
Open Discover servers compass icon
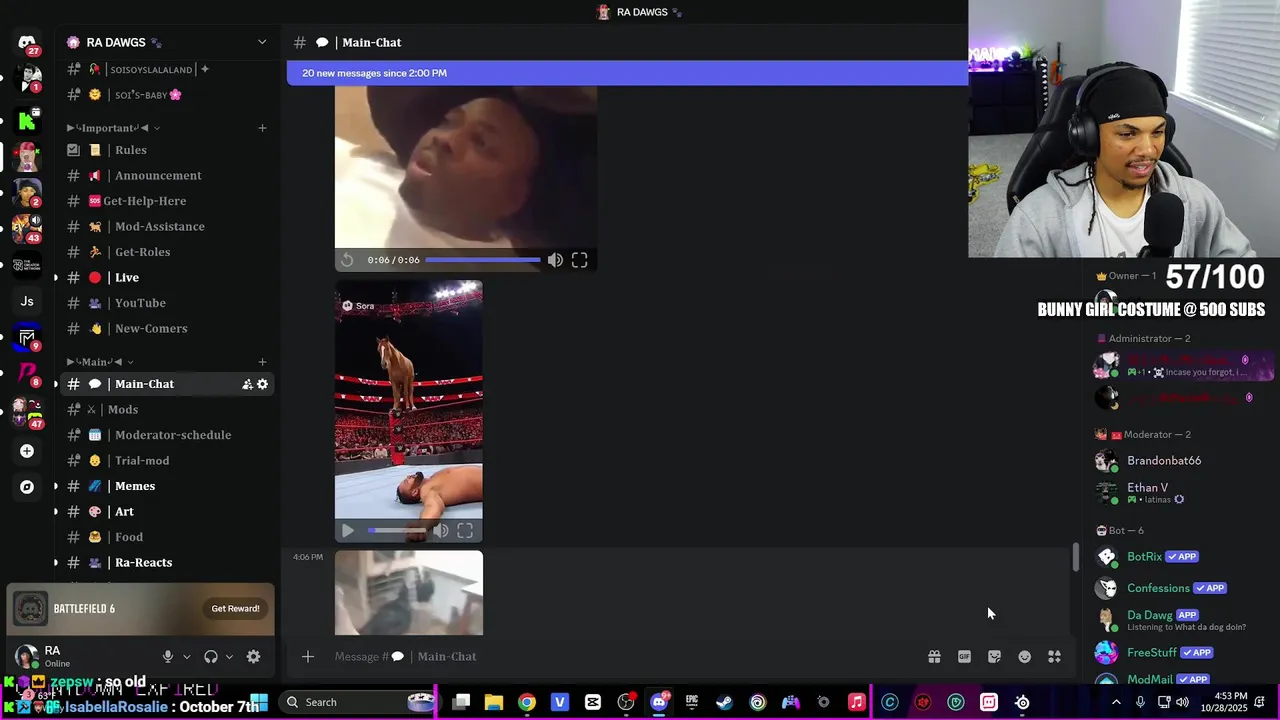(x=27, y=487)
